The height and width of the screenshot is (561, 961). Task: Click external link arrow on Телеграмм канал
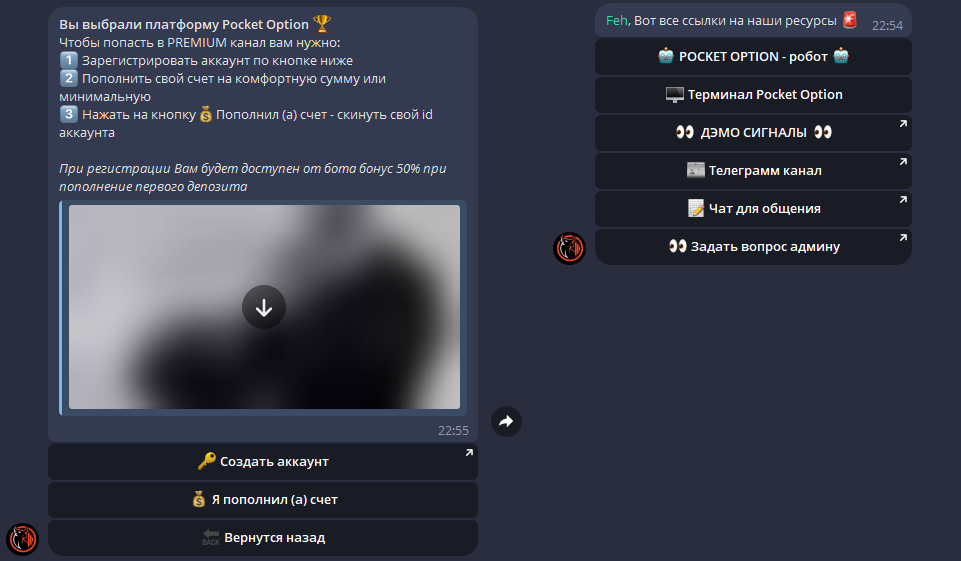tap(903, 162)
